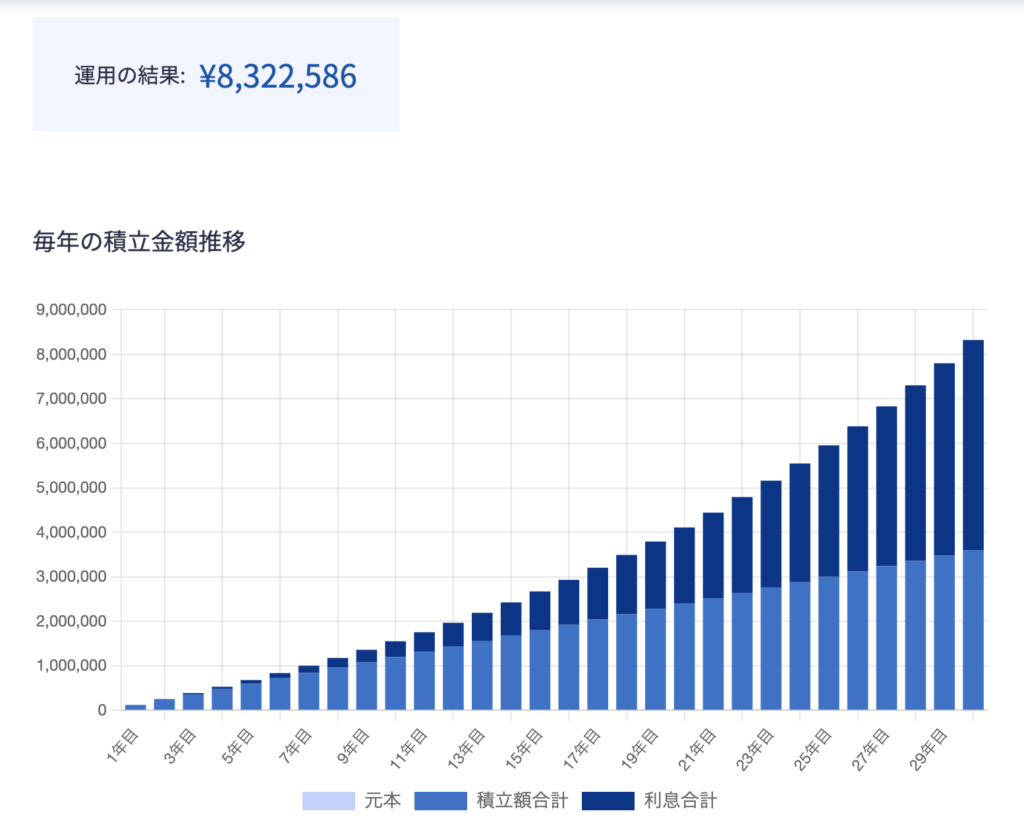Click the 5,000,000 y-axis label

[70, 488]
